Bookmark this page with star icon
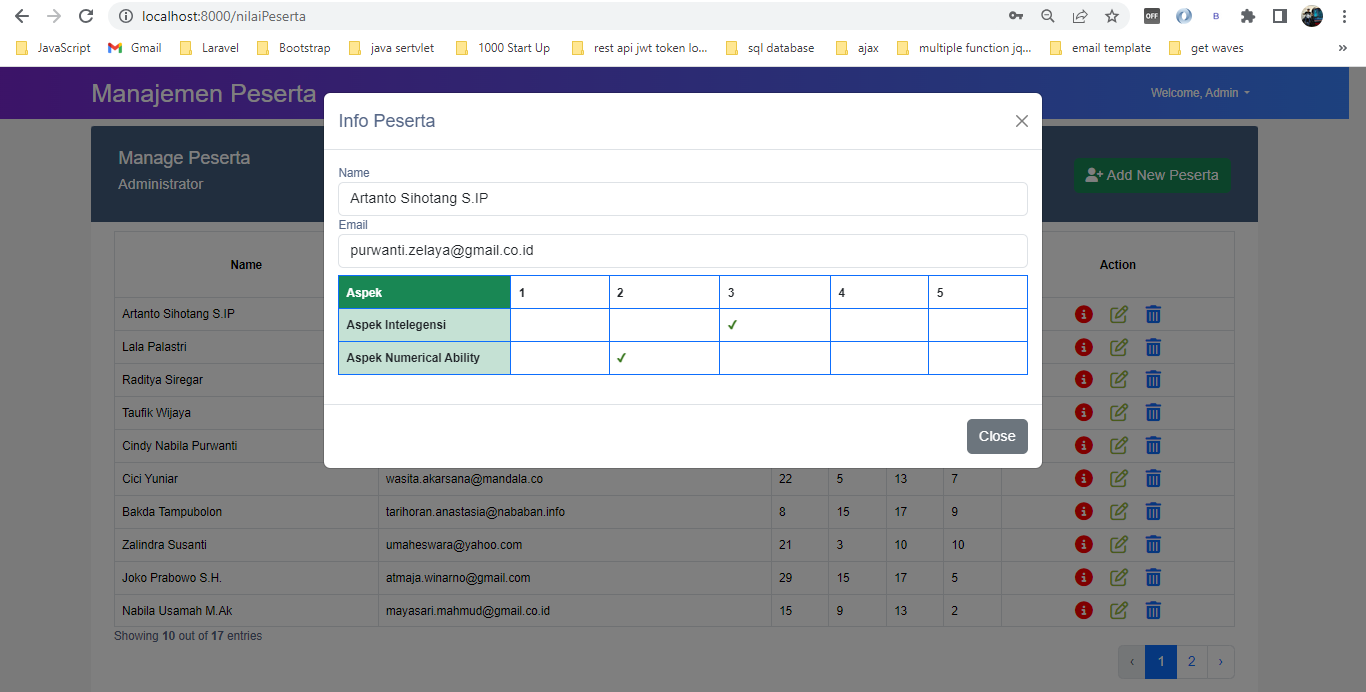 (x=1112, y=16)
